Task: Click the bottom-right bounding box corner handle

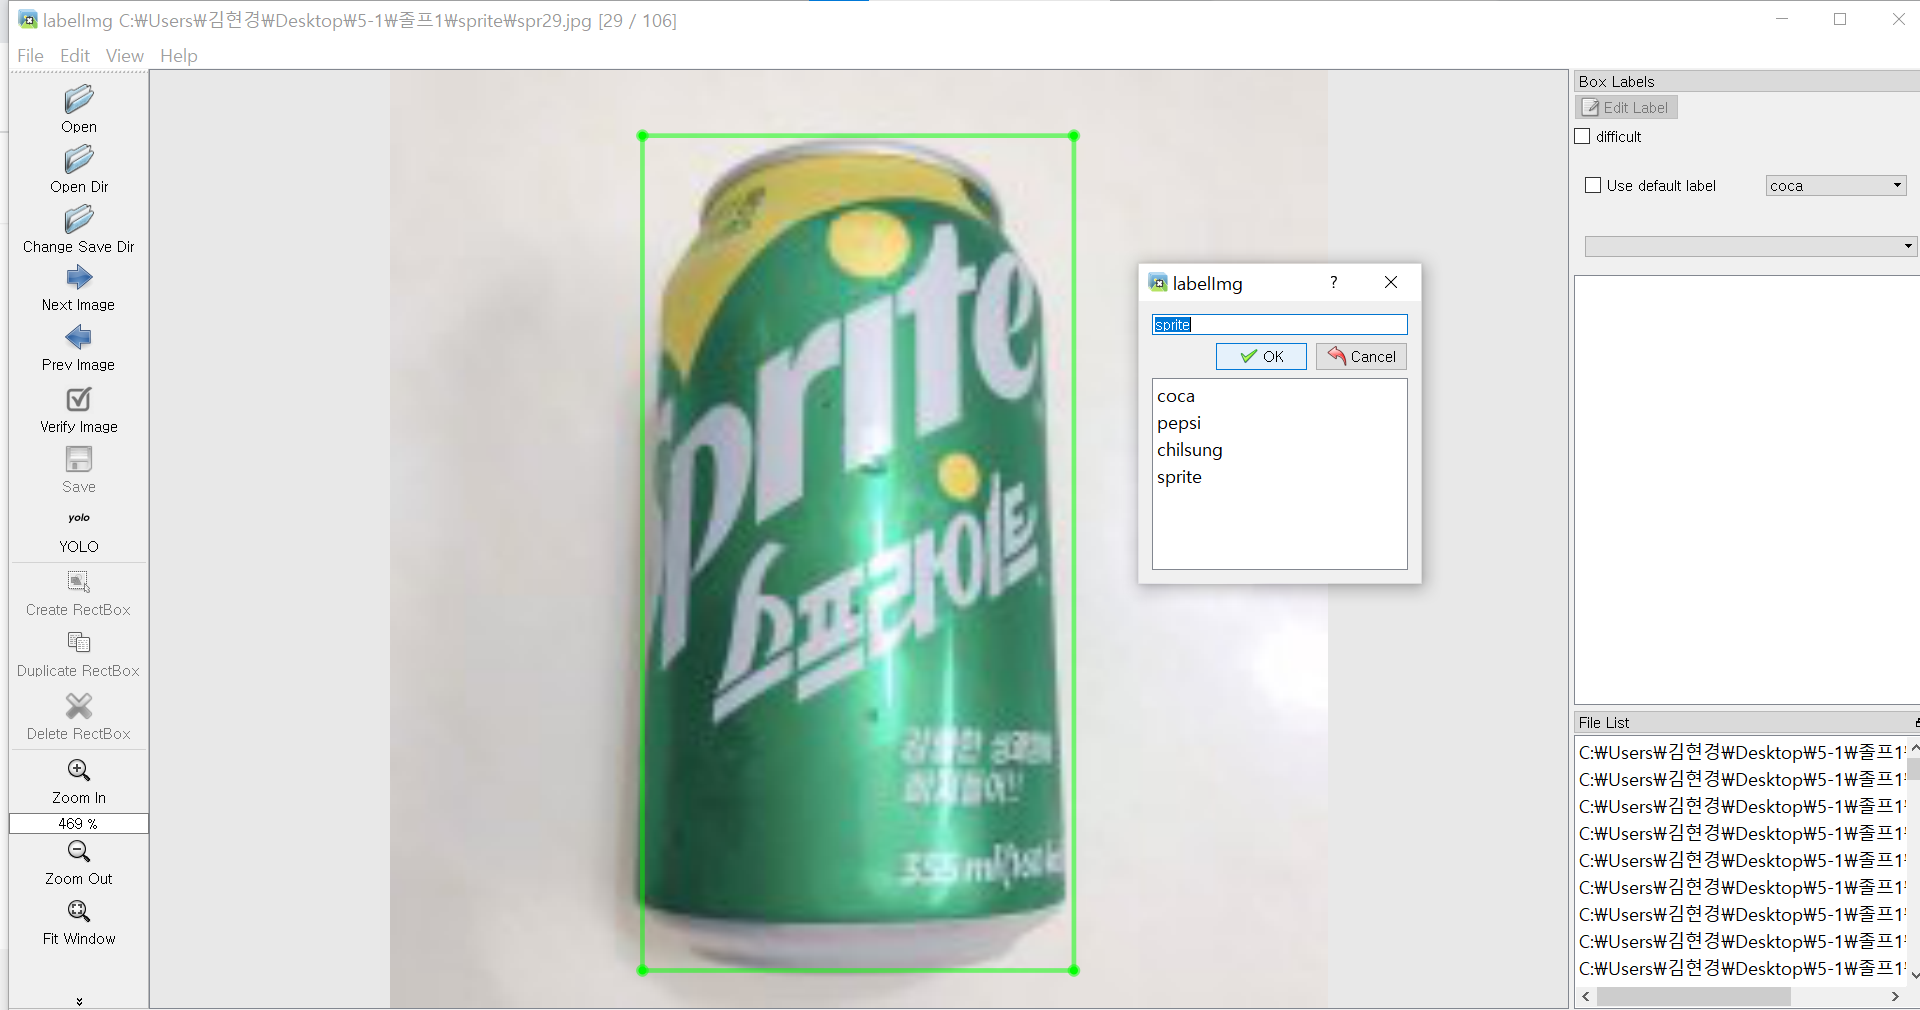Action: point(1074,970)
